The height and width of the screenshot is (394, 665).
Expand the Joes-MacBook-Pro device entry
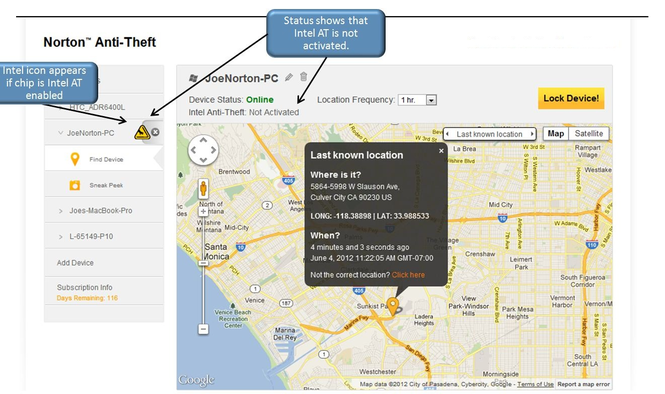(x=60, y=211)
